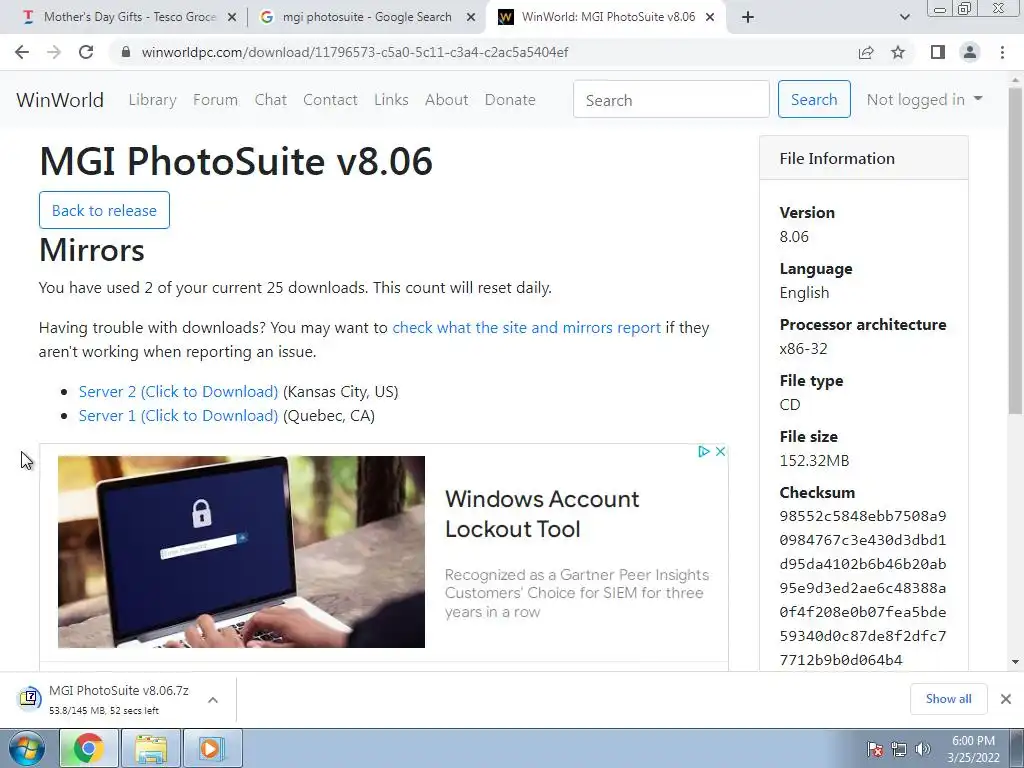
Task: Bookmark this page with star icon
Action: click(898, 52)
